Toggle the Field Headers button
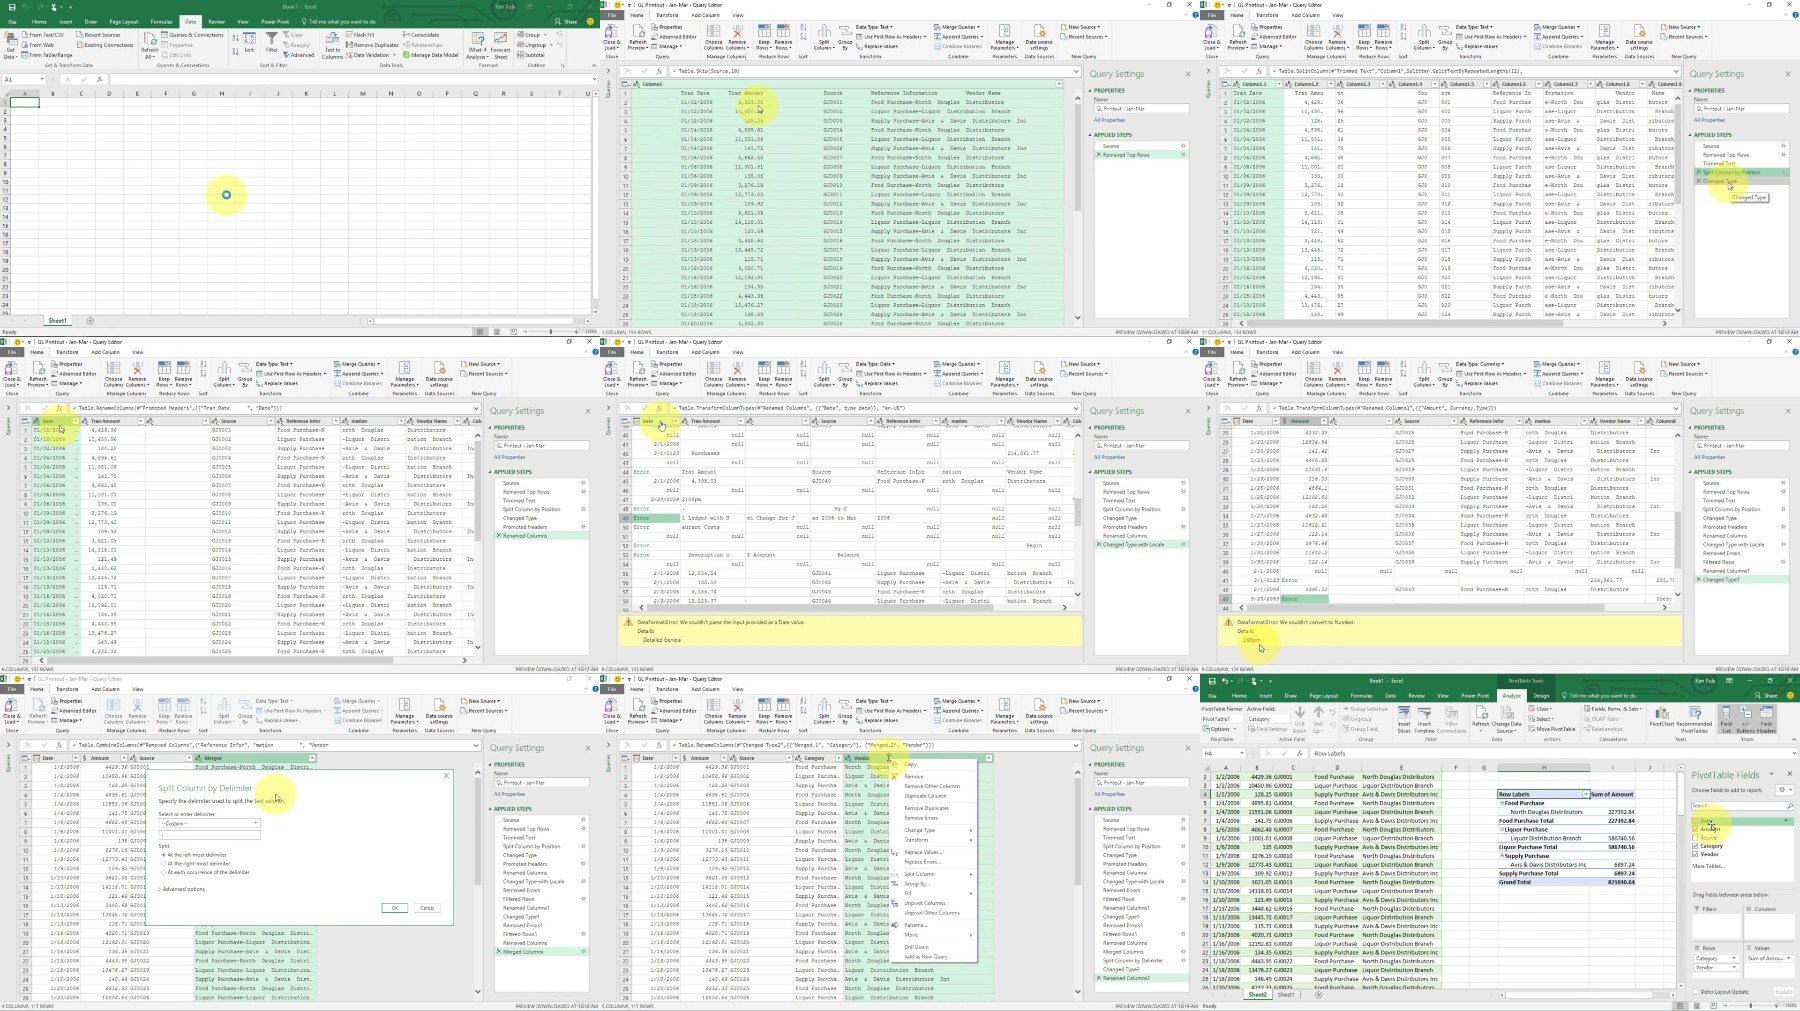The image size is (1800, 1011). point(1766,720)
